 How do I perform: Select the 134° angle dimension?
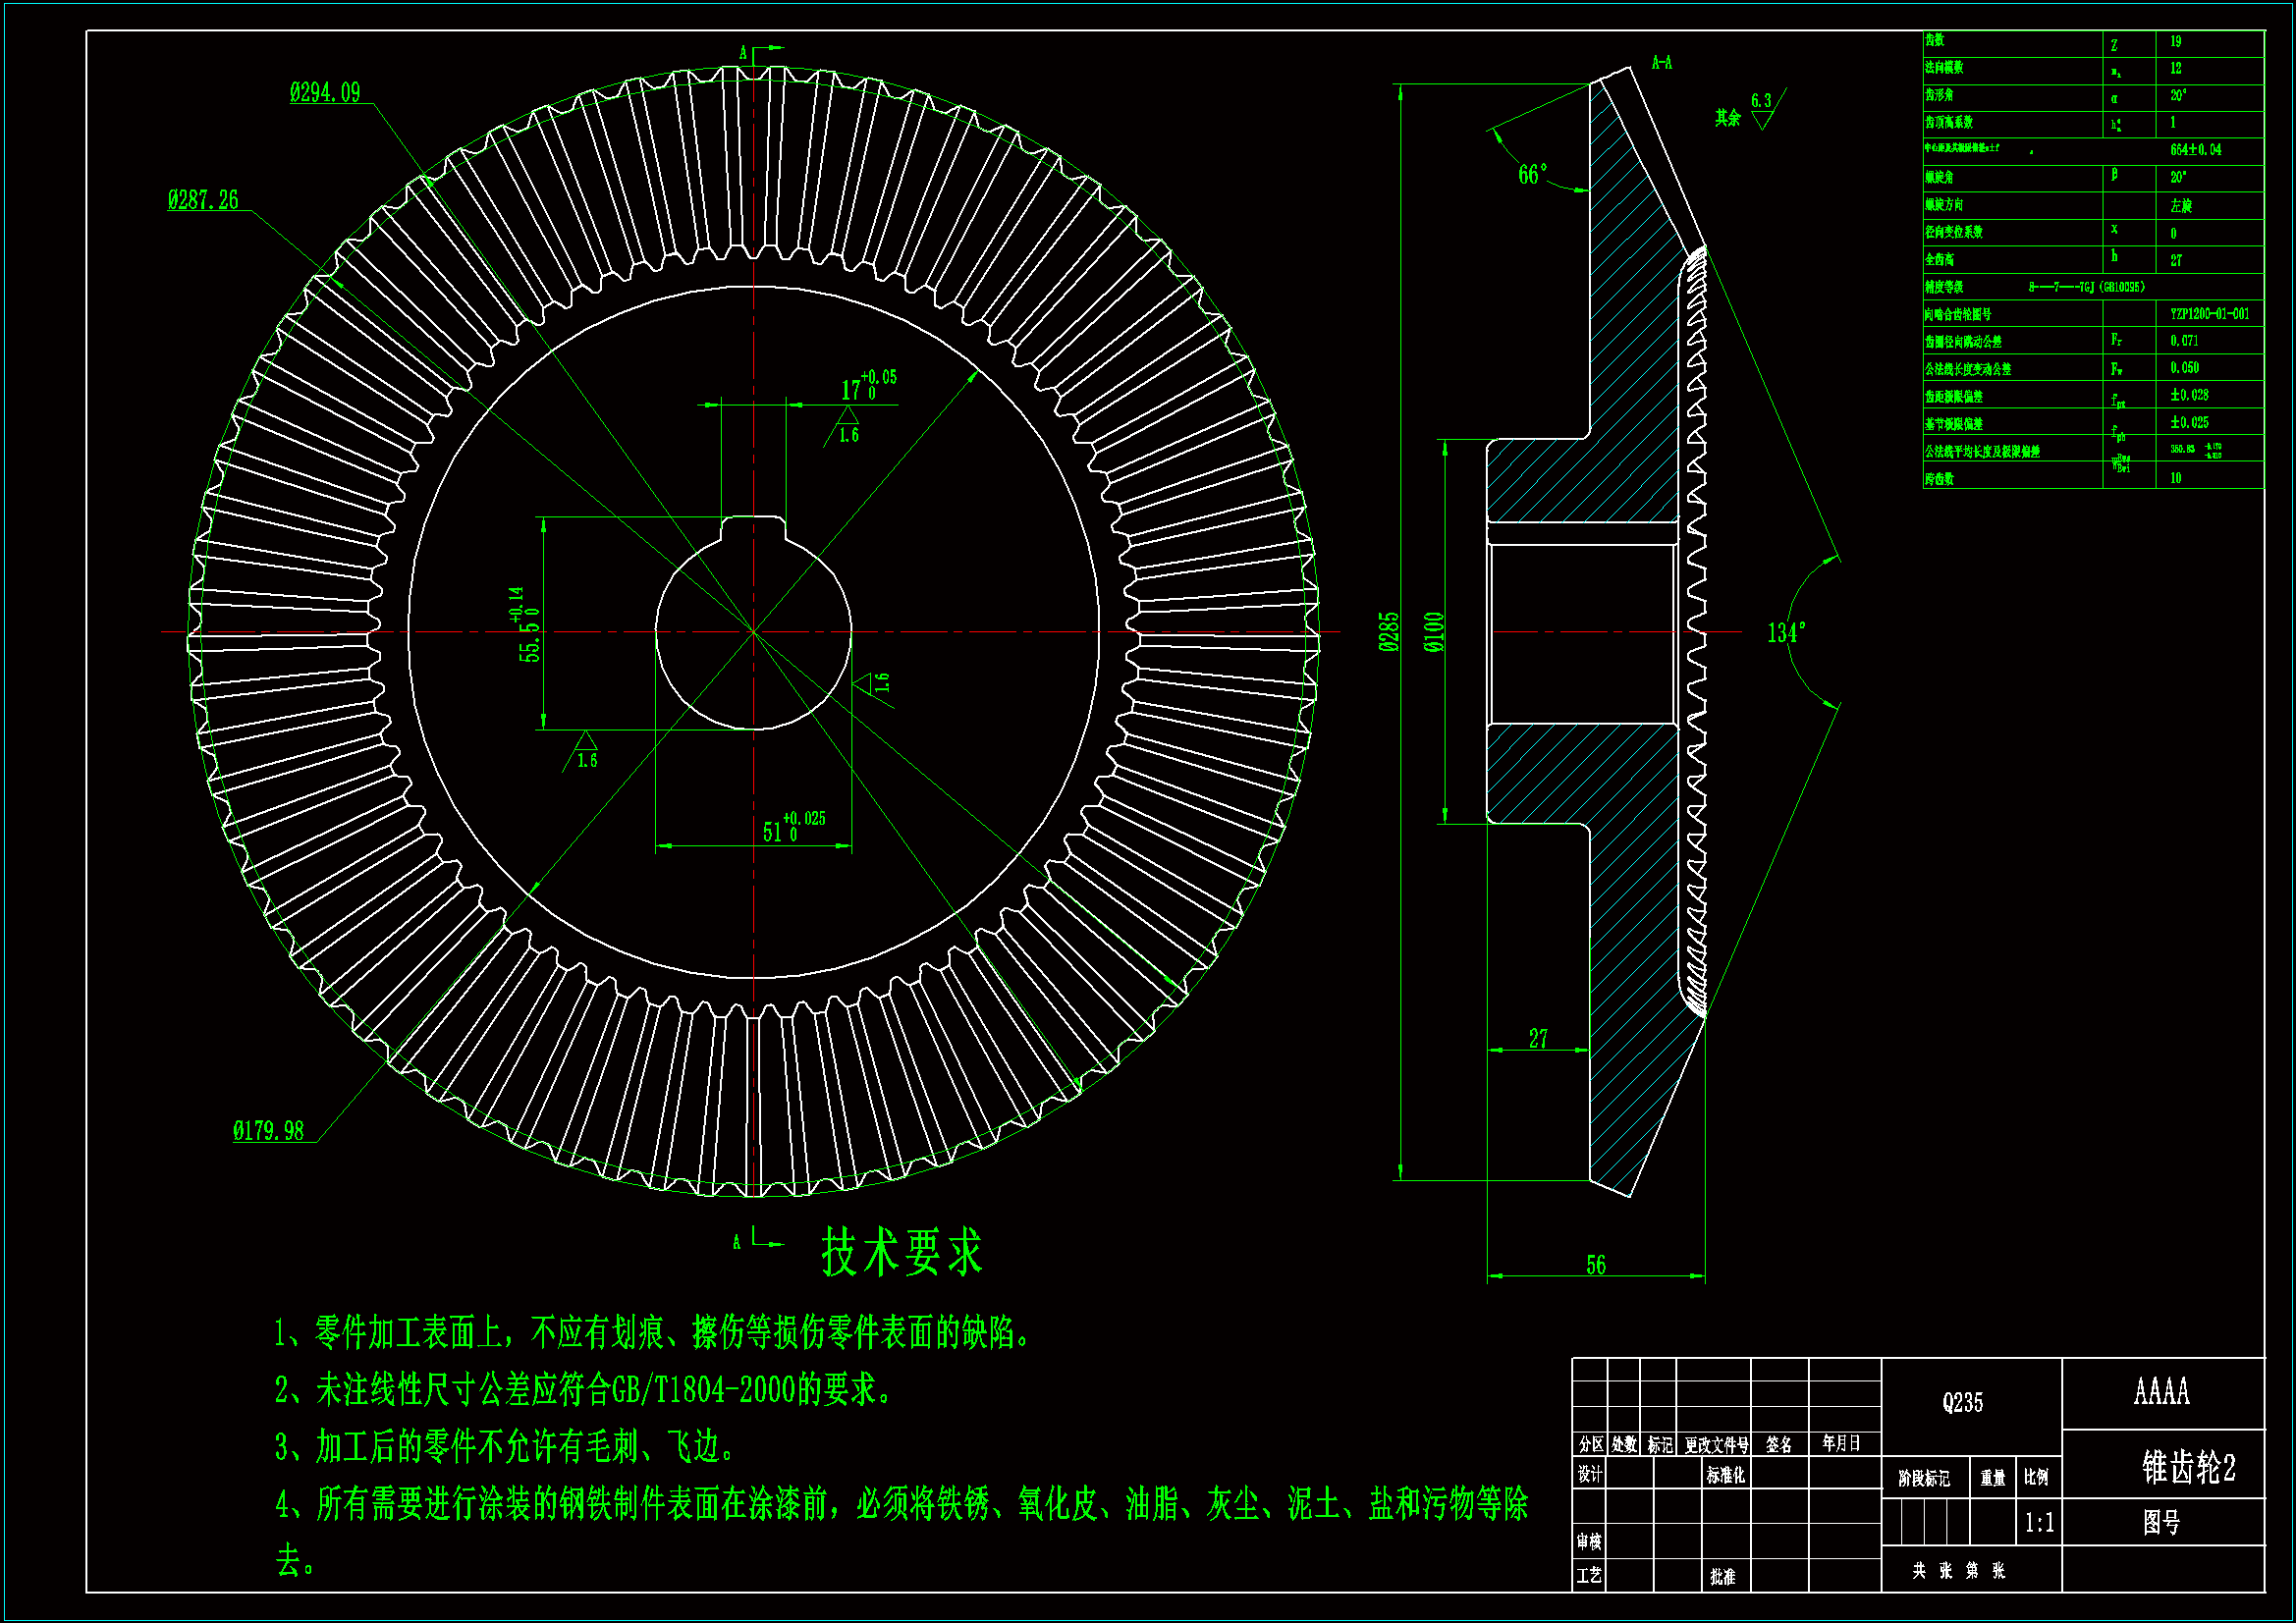coord(1786,633)
